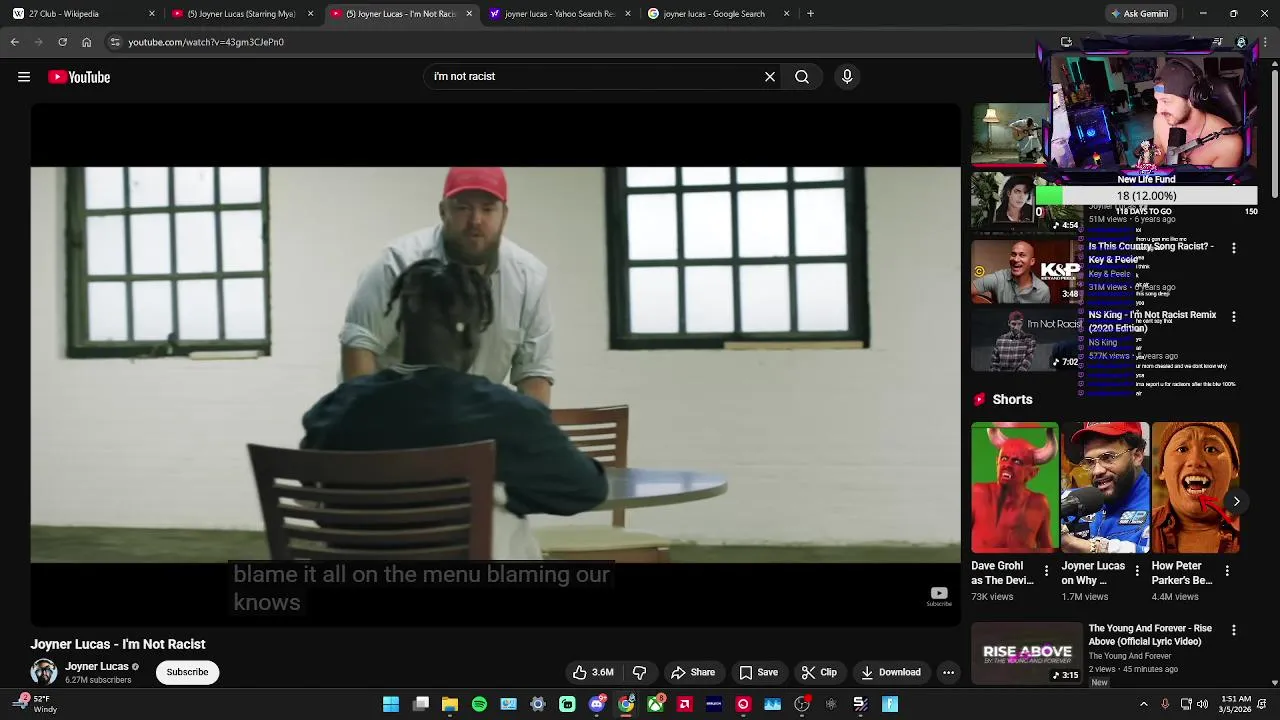Save the video to a playlist

click(758, 672)
